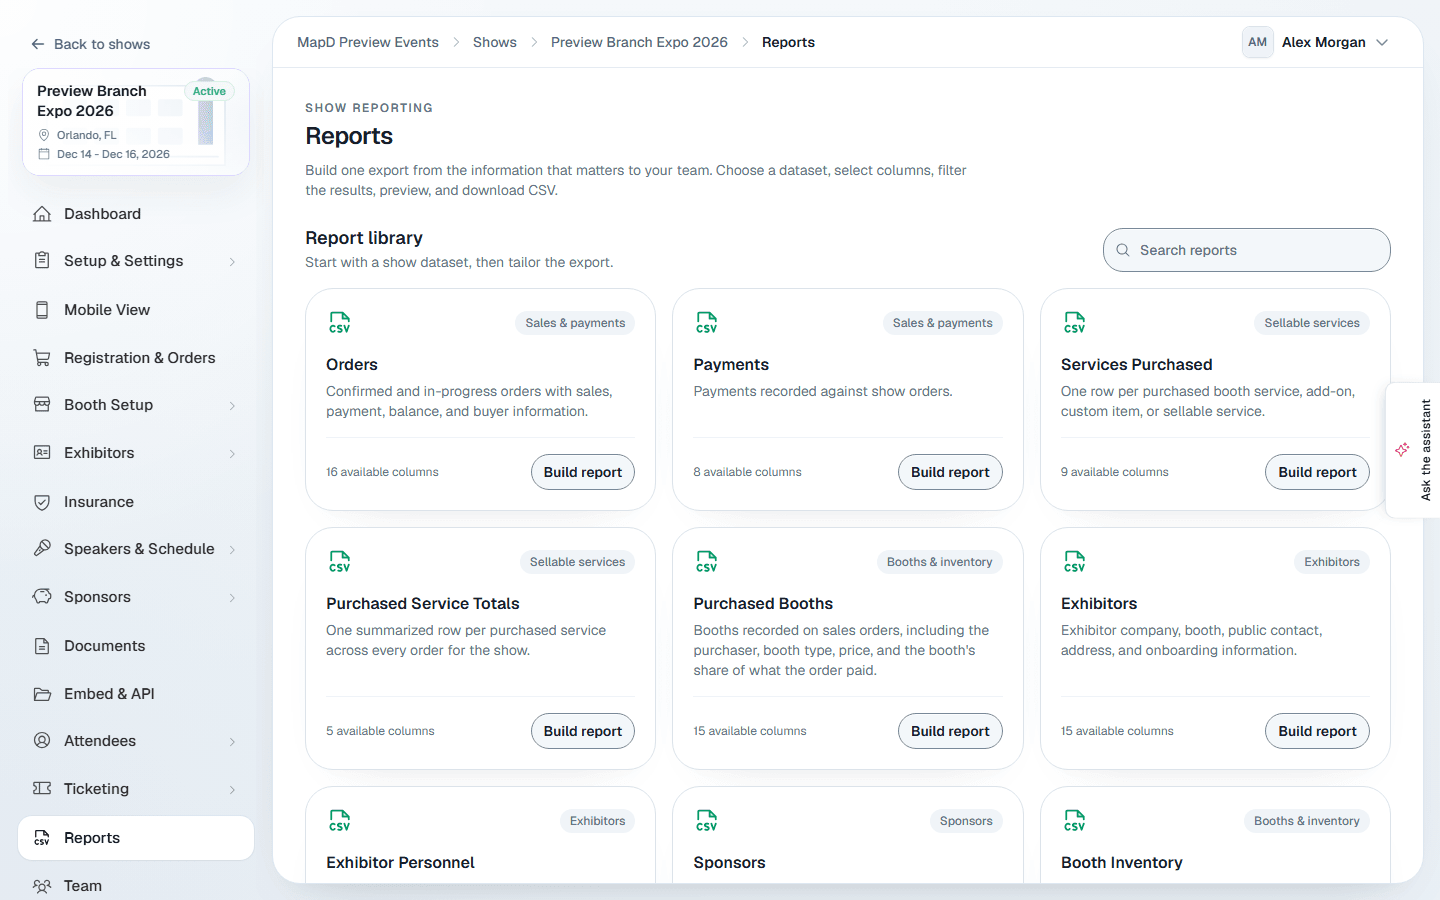Click the Embed & API folder icon
This screenshot has height=900, width=1440.
pyautogui.click(x=42, y=694)
